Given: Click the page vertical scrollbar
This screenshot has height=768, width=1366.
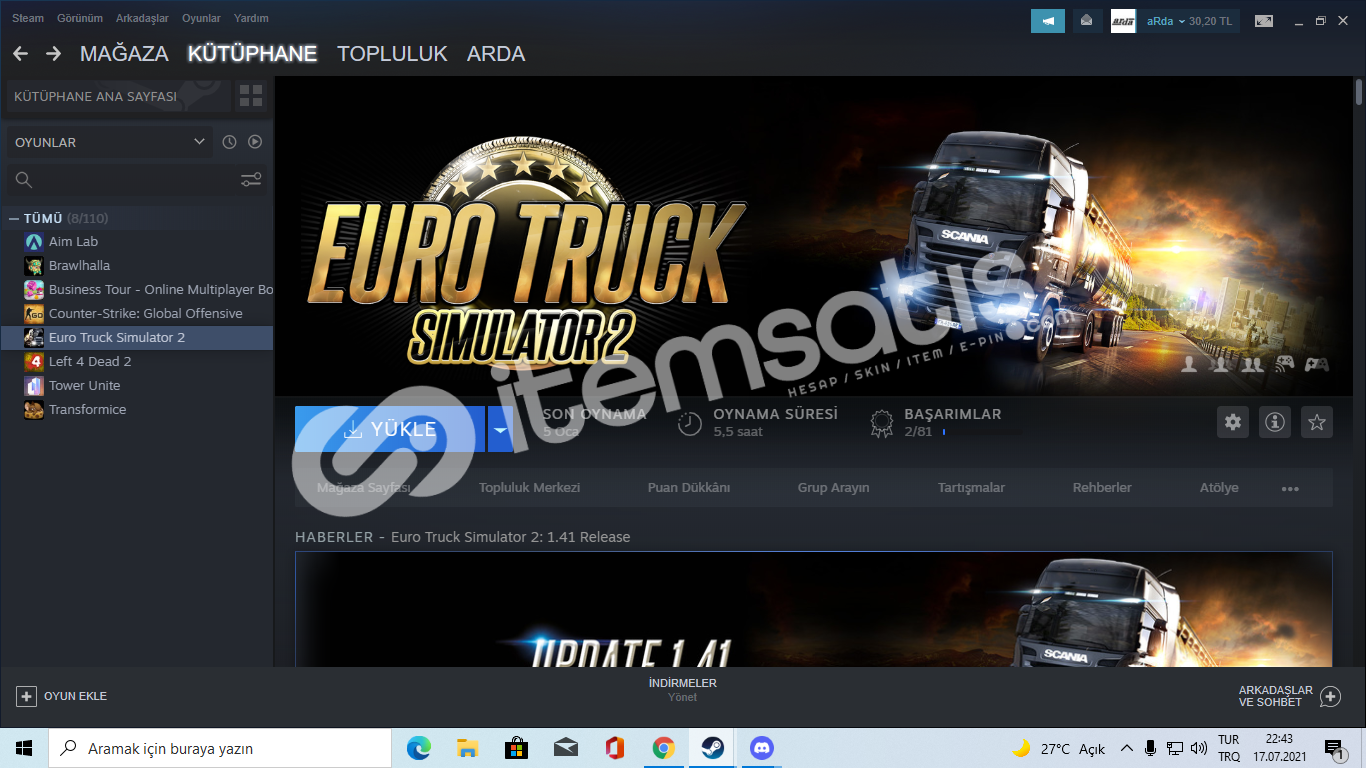Looking at the screenshot, I should [1359, 90].
